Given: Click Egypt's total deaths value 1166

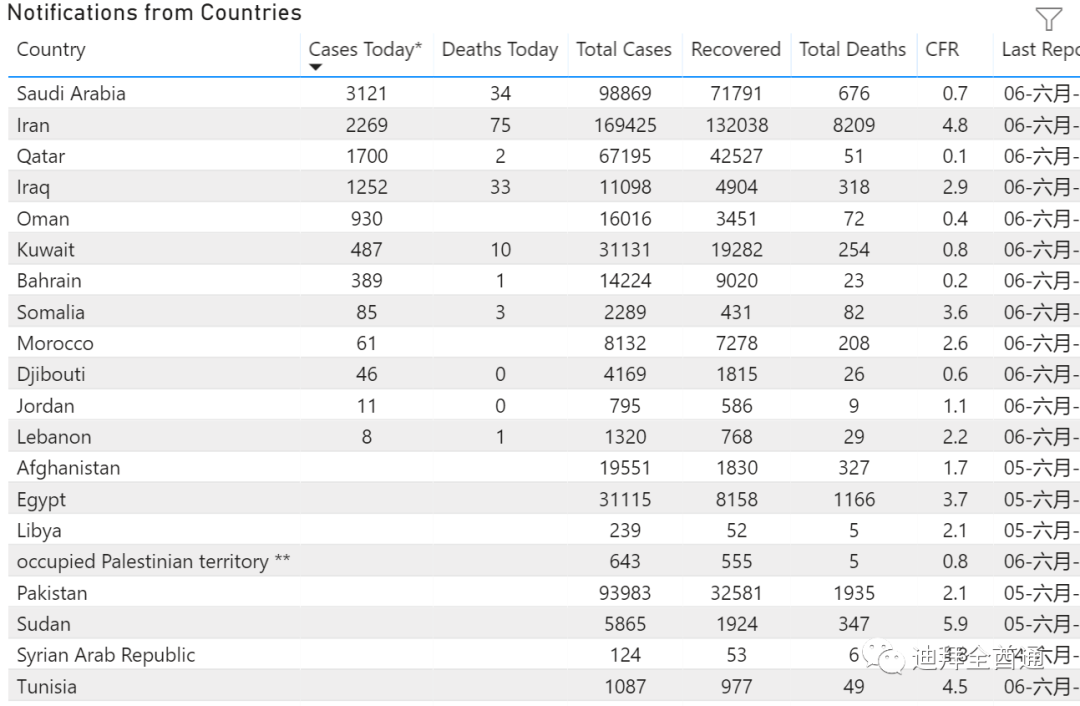Looking at the screenshot, I should click(x=854, y=500).
